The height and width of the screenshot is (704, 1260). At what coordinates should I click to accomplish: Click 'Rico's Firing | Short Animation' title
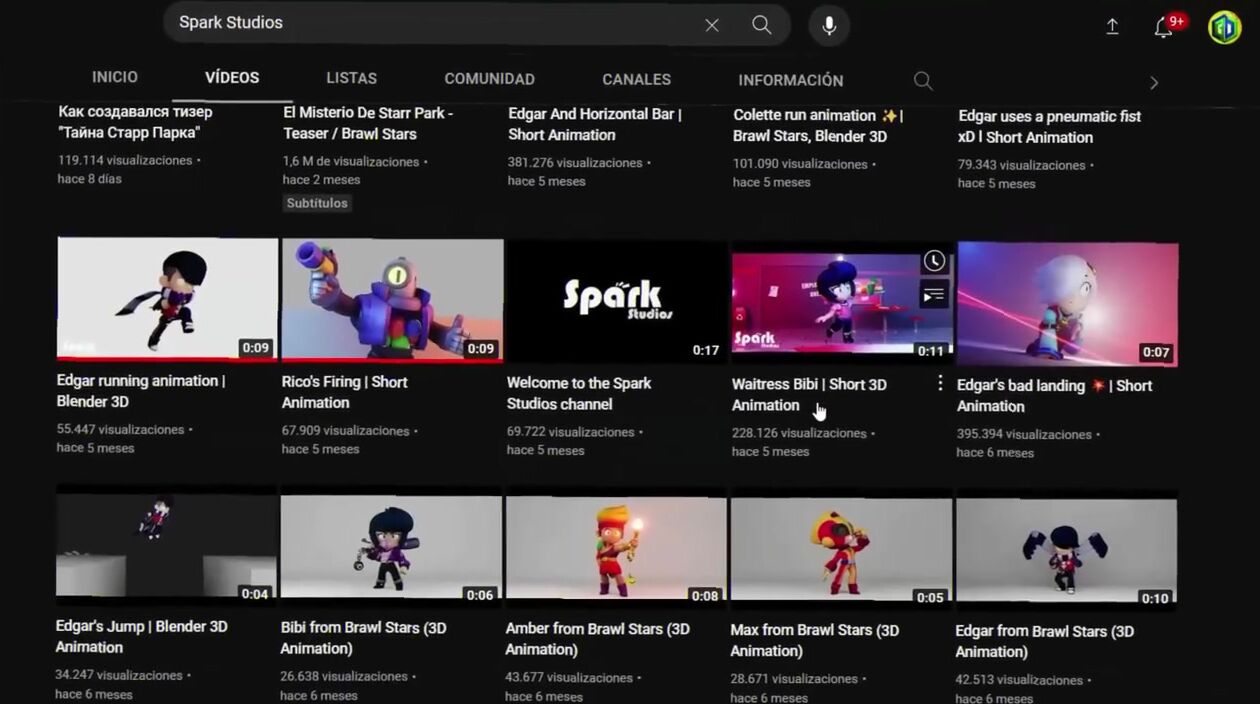click(x=345, y=392)
